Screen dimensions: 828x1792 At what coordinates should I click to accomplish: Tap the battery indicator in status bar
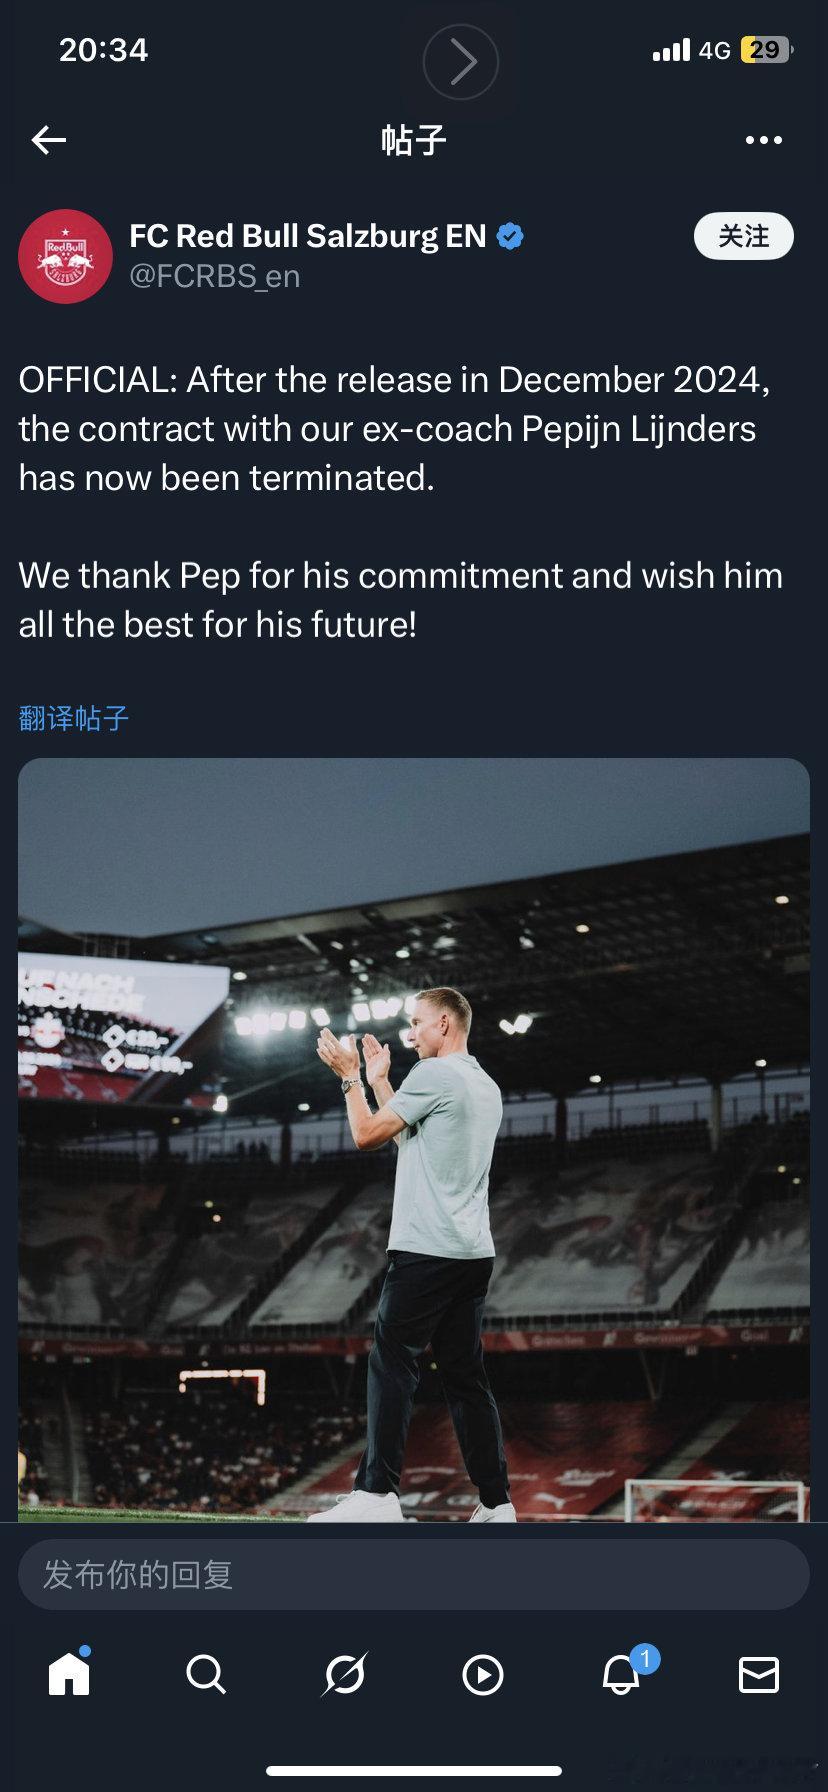(766, 50)
